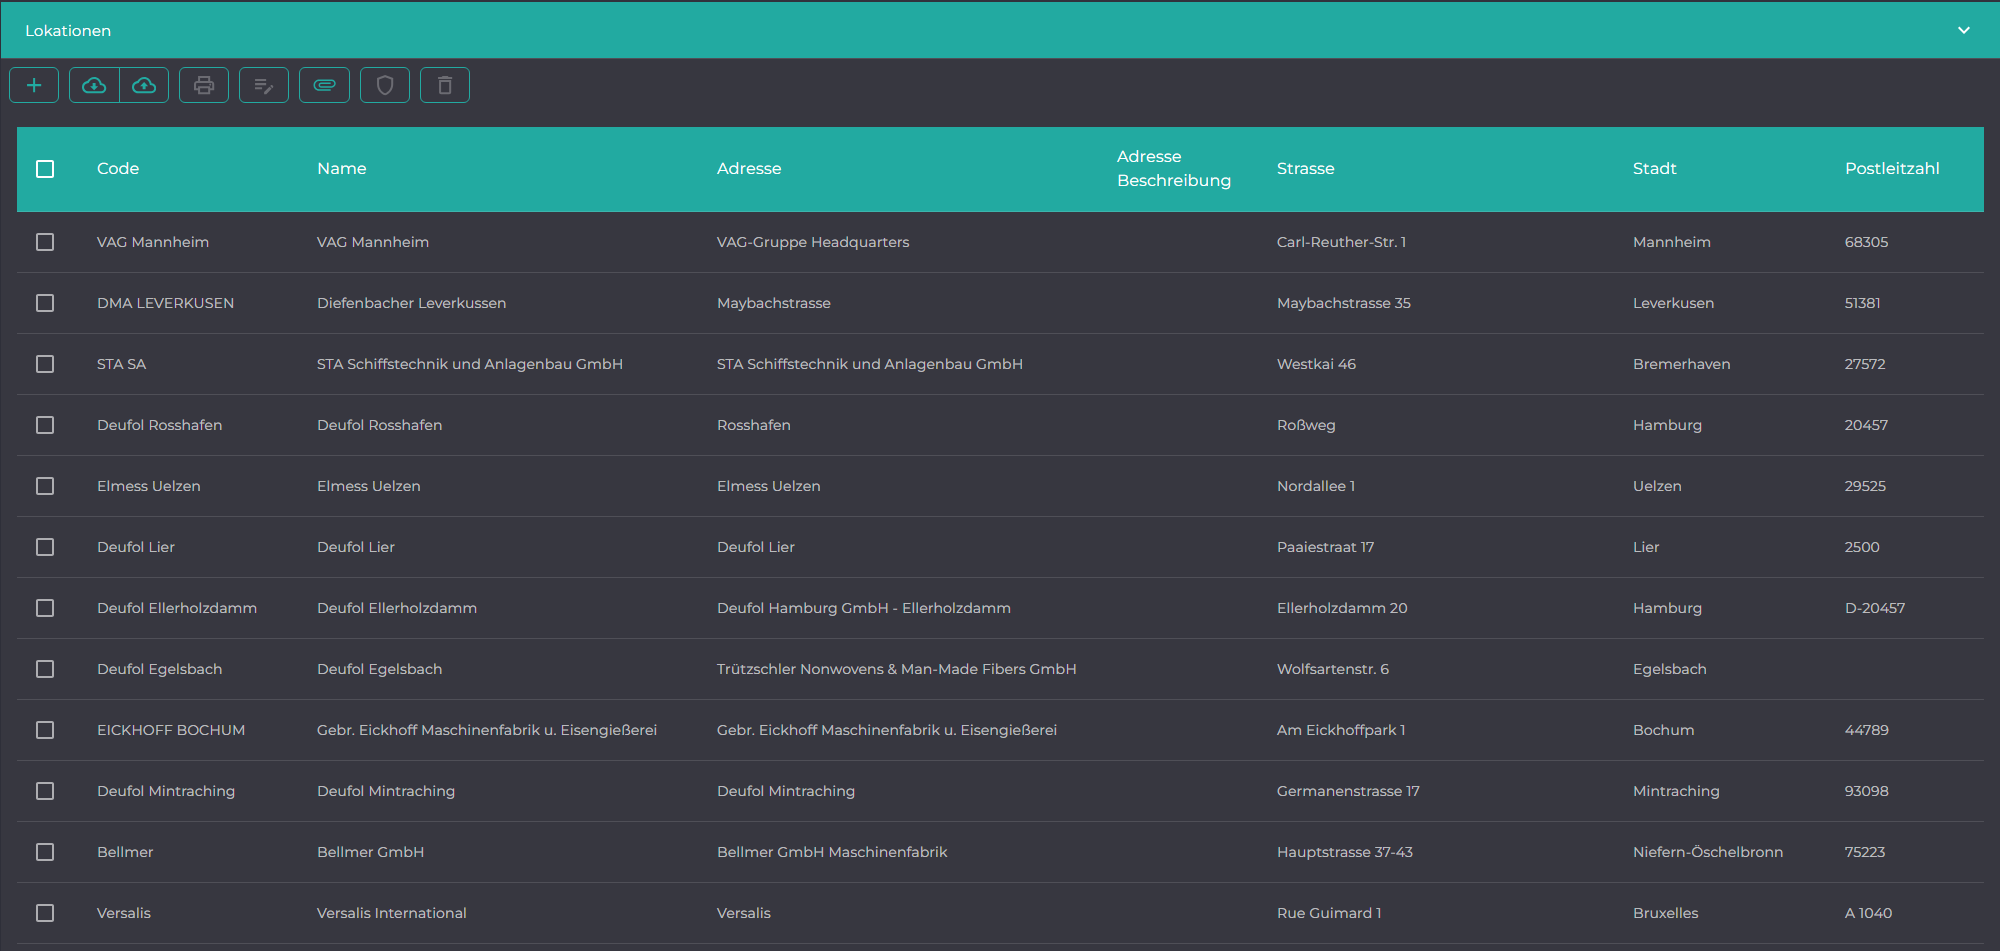Viewport: 2000px width, 951px height.
Task: Click street 'Nordallee 1'
Action: [x=1316, y=486]
